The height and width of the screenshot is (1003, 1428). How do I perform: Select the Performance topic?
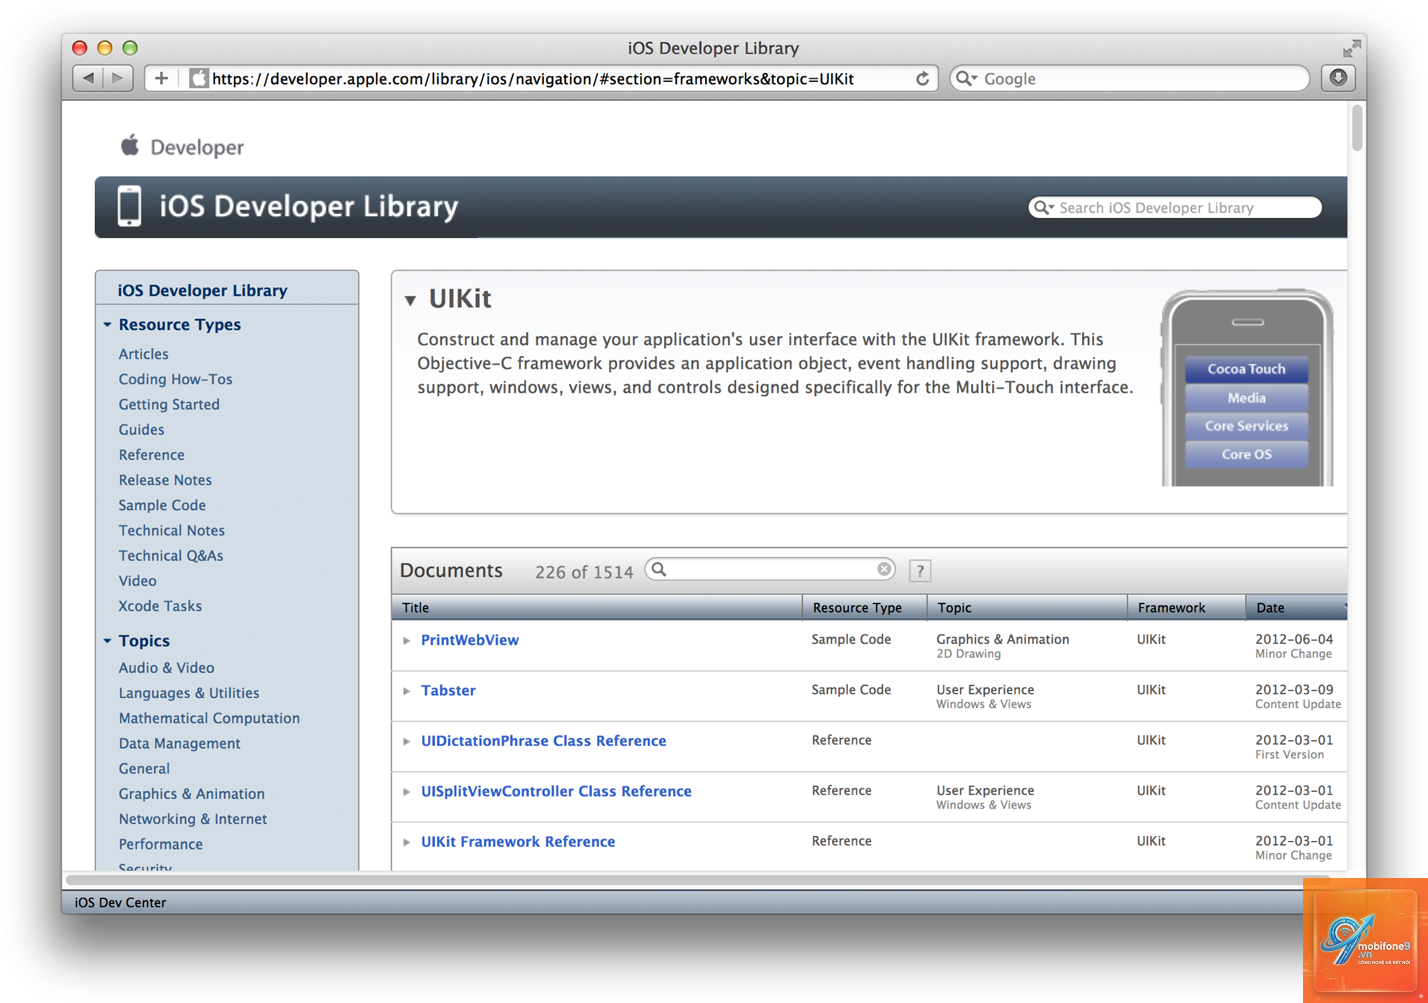pos(160,844)
